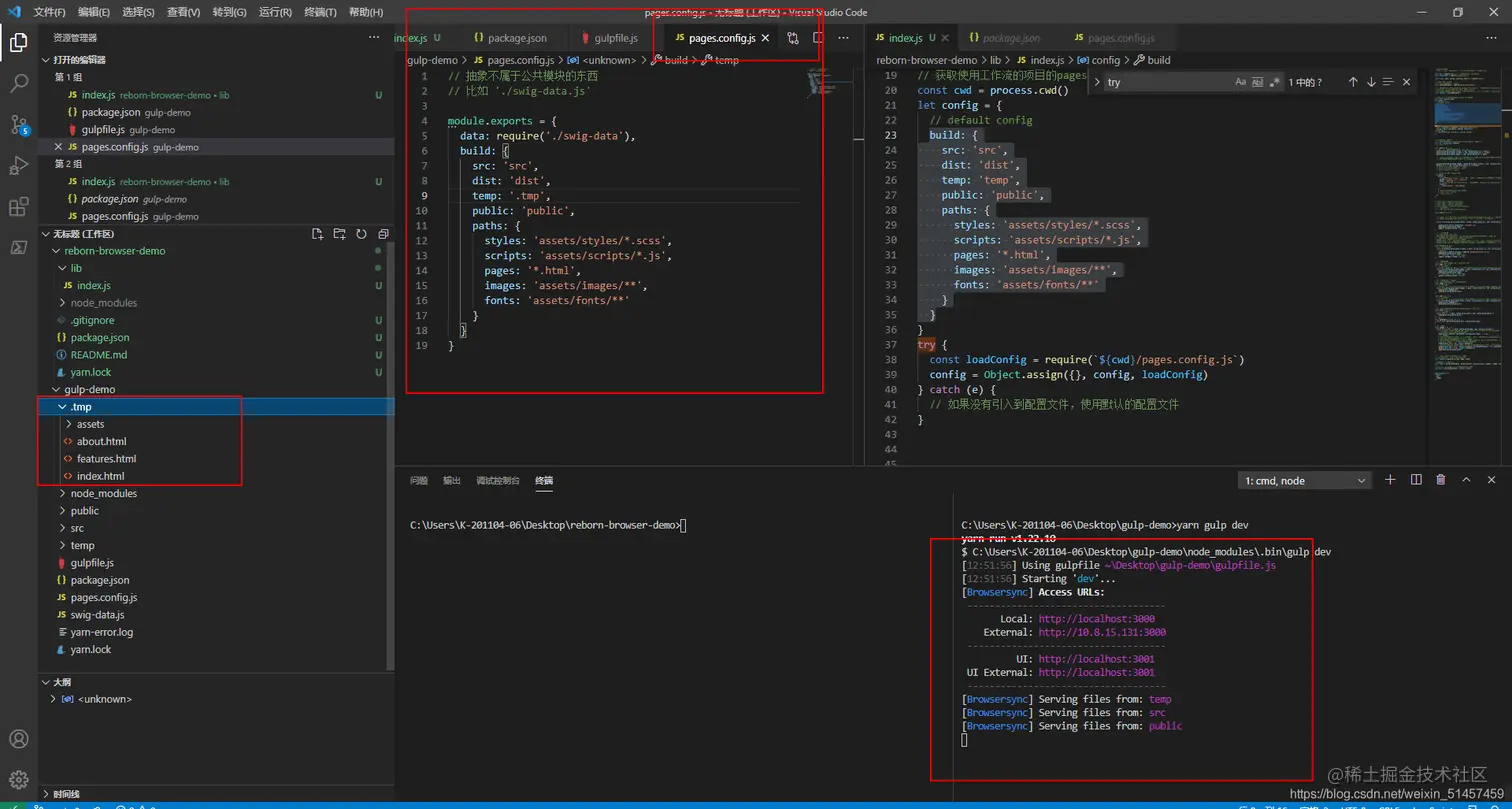Toggle regular expression in find widget

coord(1274,82)
